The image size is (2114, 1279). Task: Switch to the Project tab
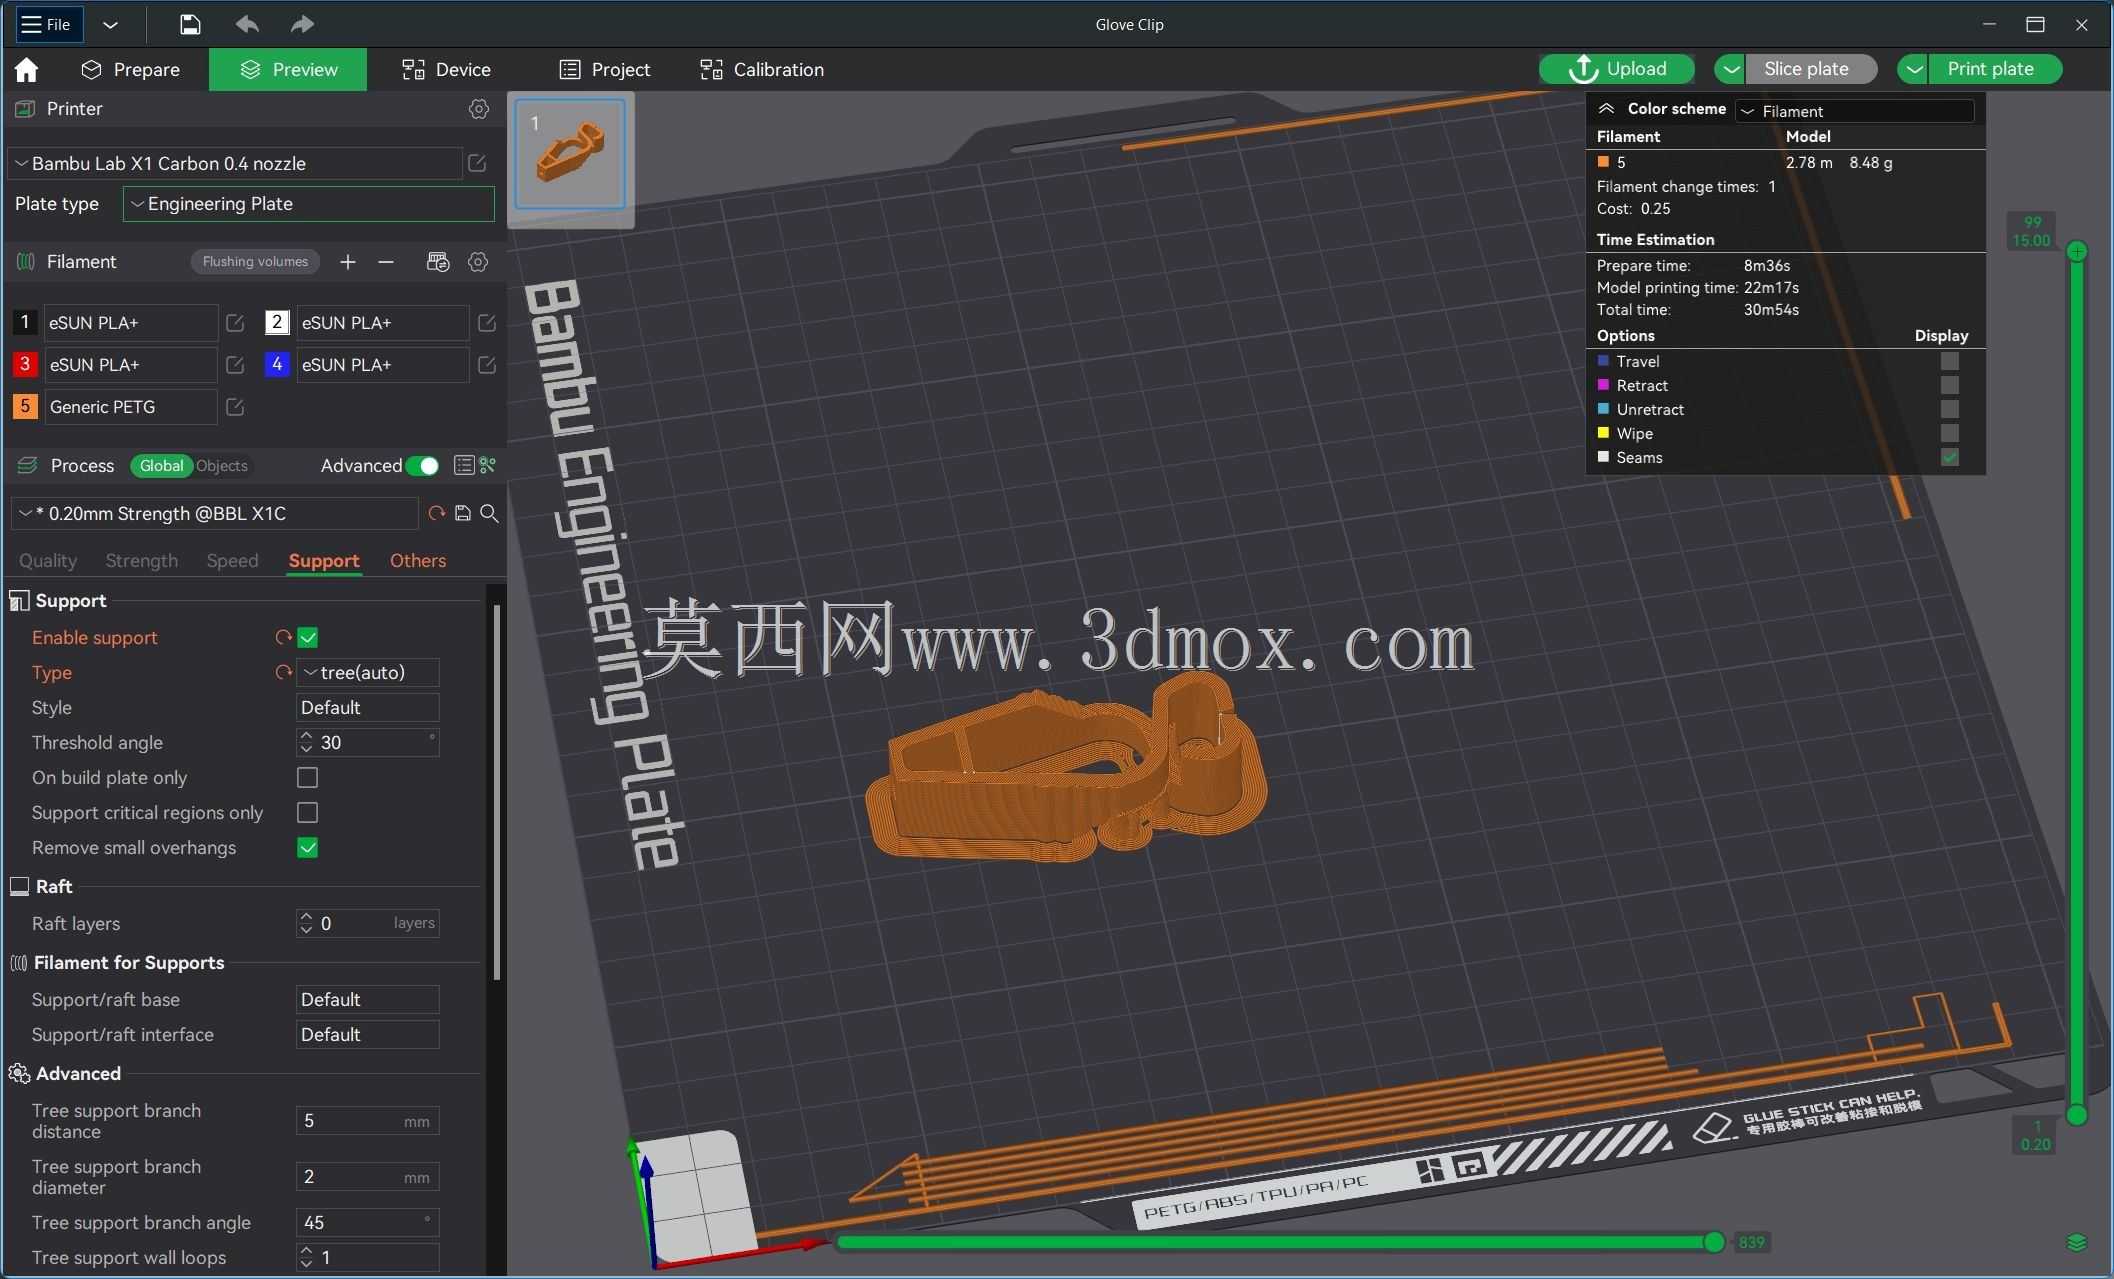pyautogui.click(x=605, y=69)
